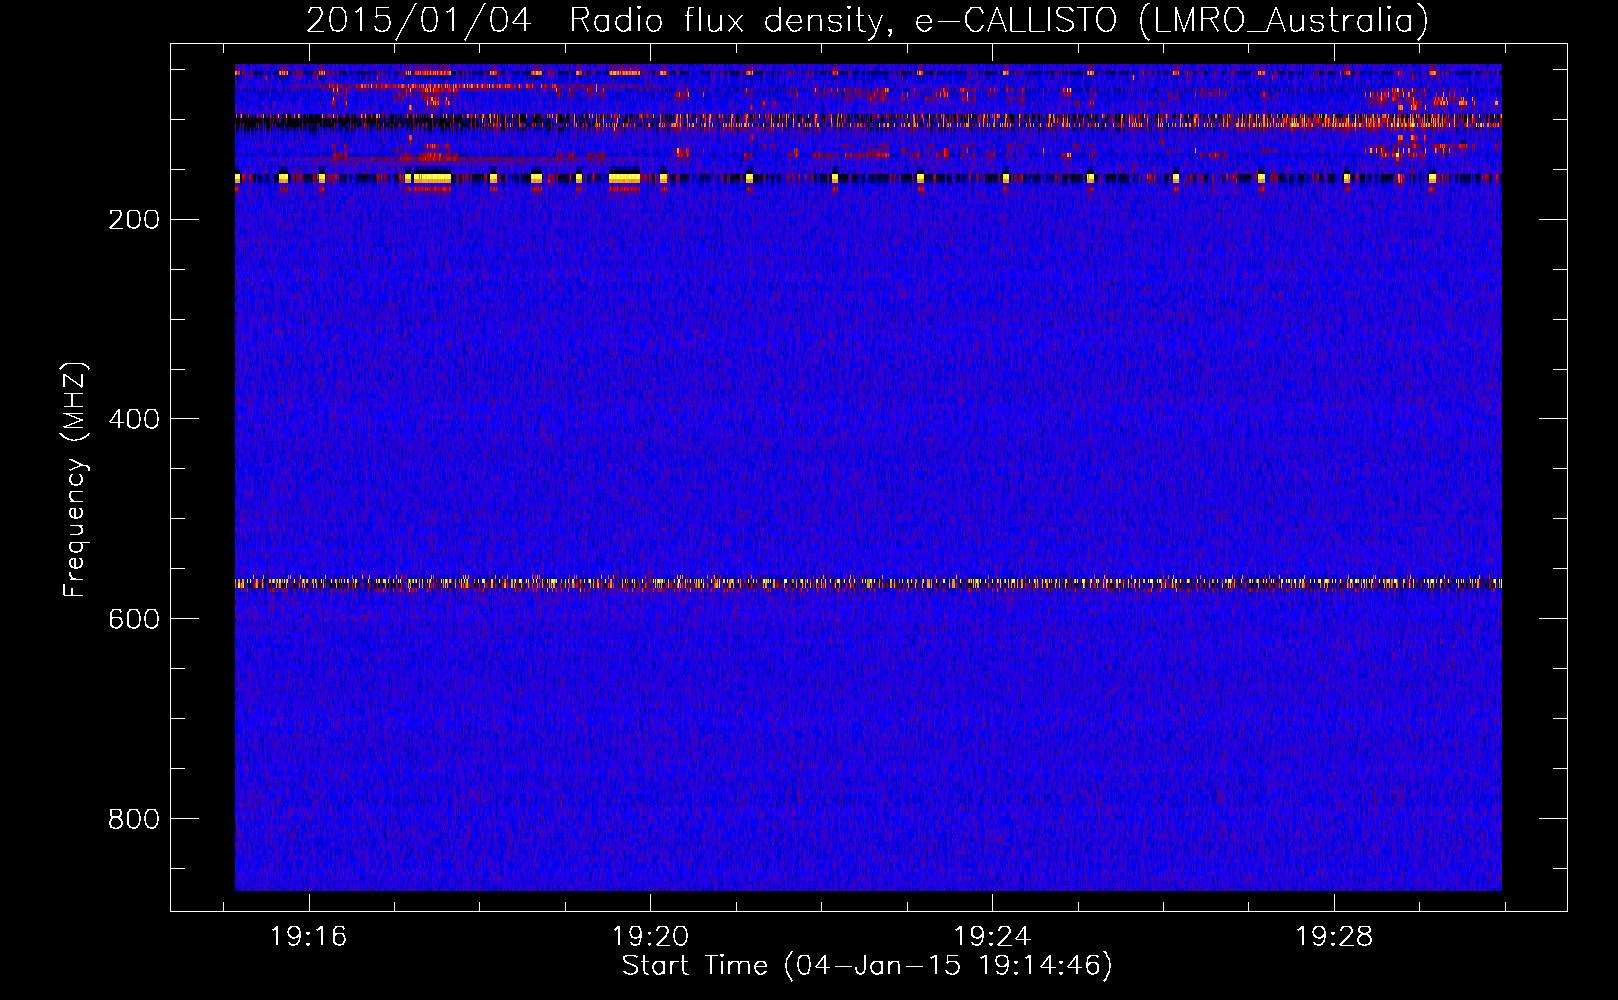Select the 600 MHz frequency tick label
Image resolution: width=1618 pixels, height=1000 pixels.
134,619
